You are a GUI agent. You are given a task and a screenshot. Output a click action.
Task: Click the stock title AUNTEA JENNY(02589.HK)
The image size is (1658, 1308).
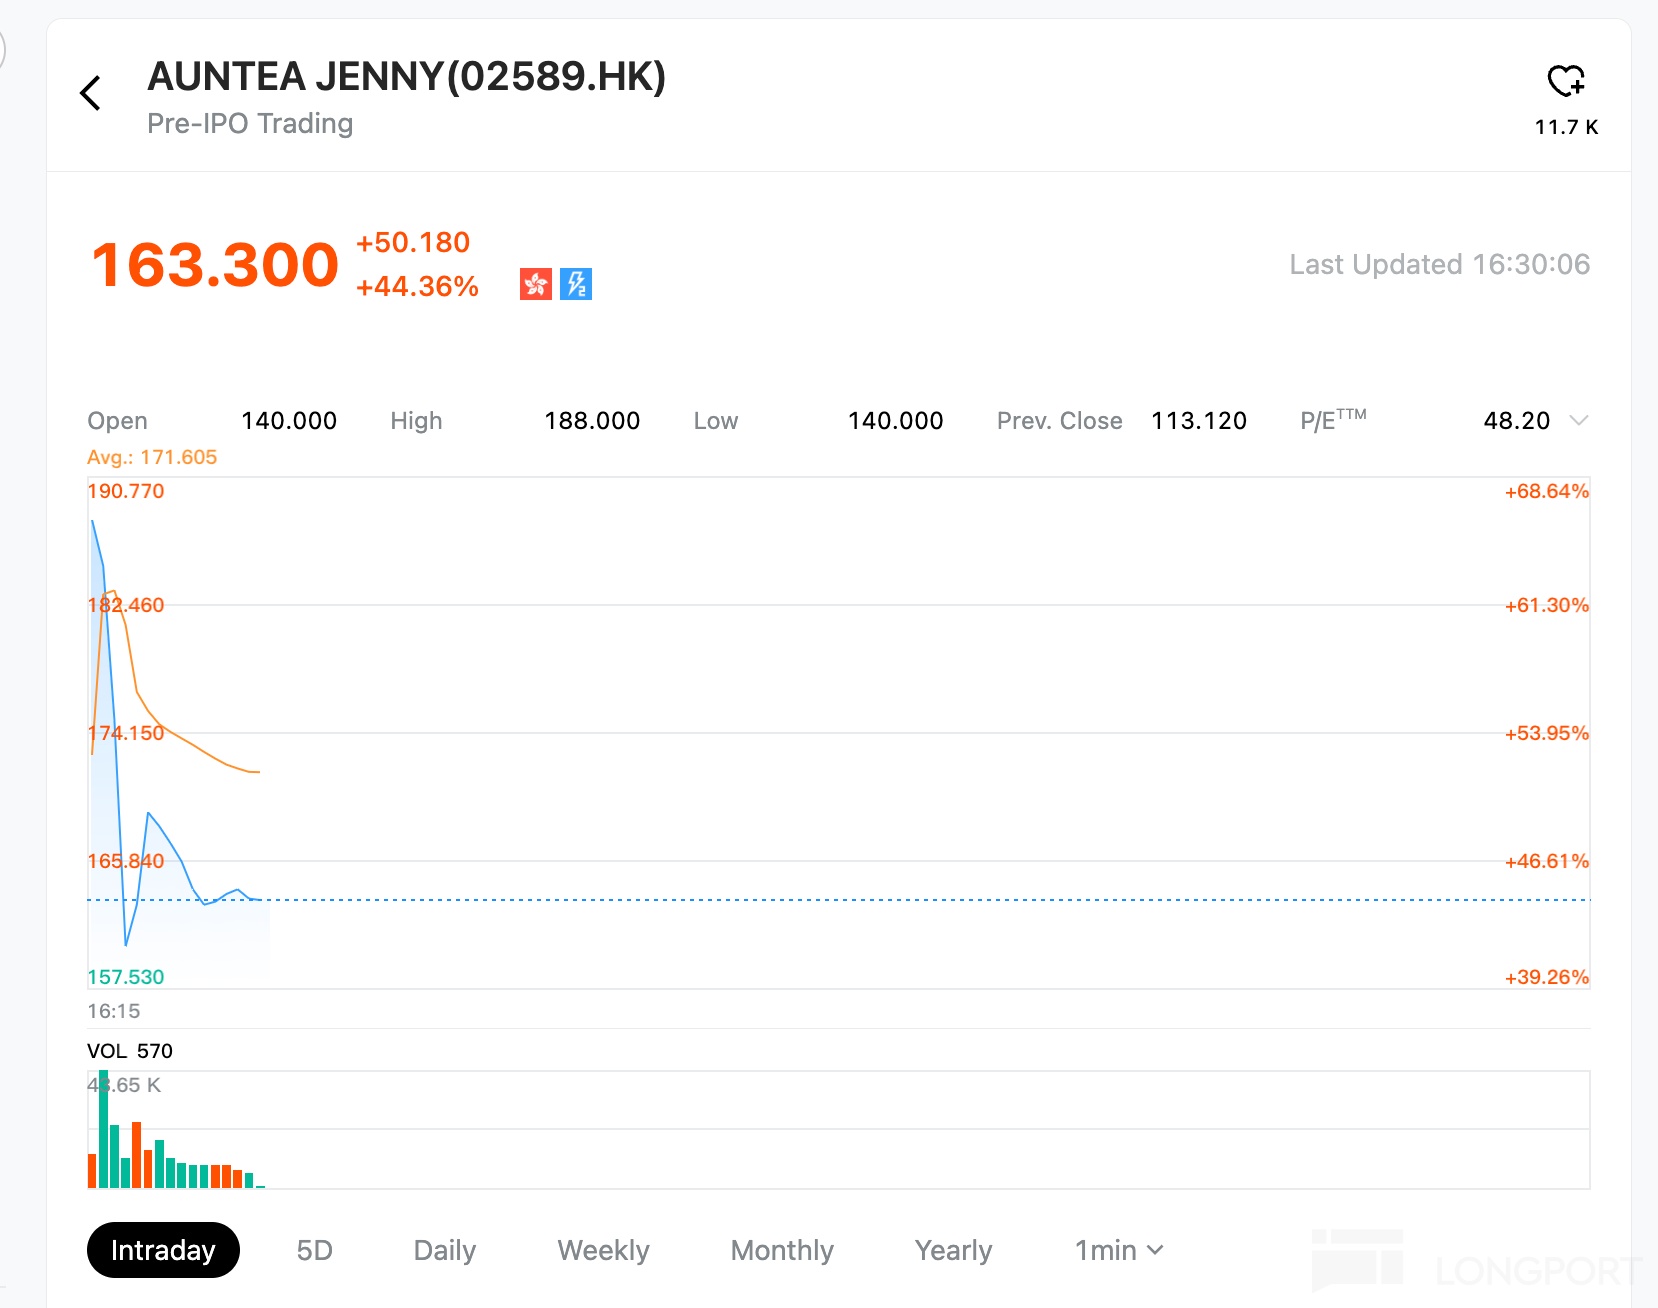[x=406, y=77]
